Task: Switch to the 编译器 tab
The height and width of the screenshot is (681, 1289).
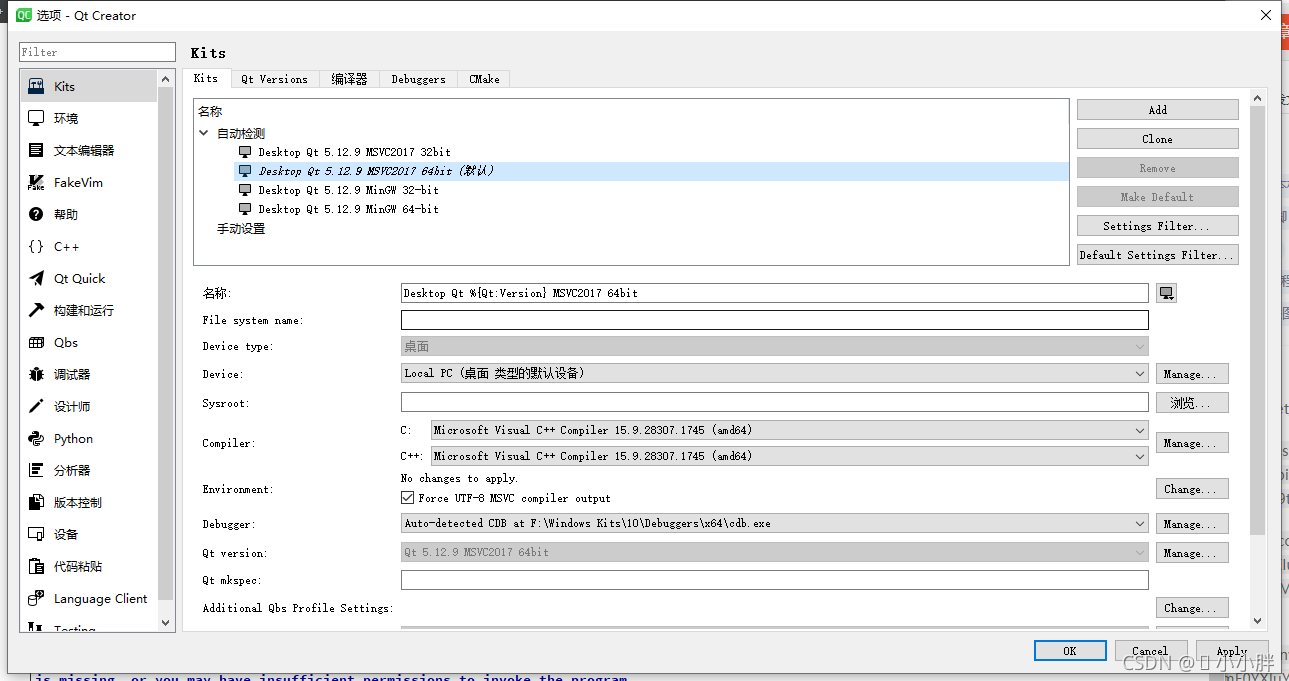Action: pyautogui.click(x=350, y=79)
